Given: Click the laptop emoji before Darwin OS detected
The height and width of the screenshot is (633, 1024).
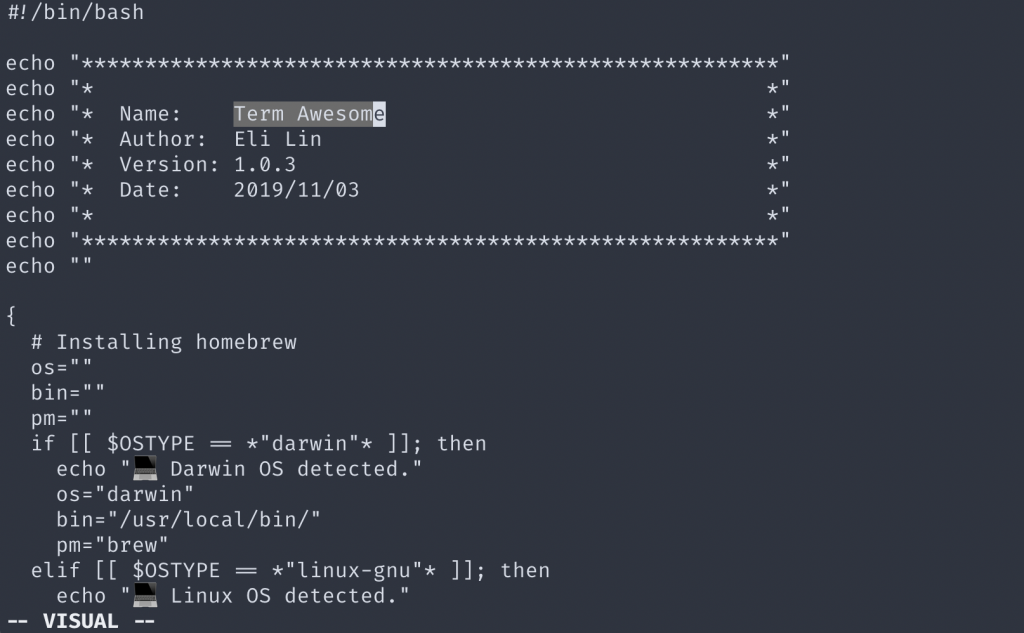Looking at the screenshot, I should pos(145,468).
